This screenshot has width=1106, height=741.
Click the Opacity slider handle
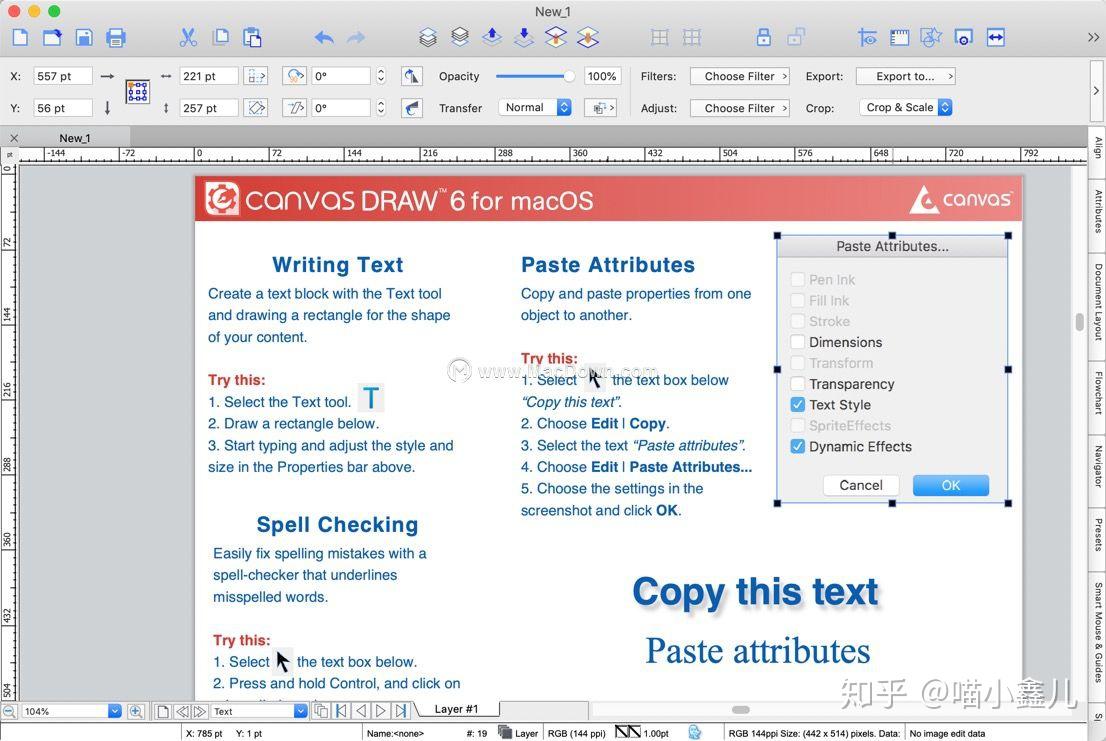pos(568,76)
